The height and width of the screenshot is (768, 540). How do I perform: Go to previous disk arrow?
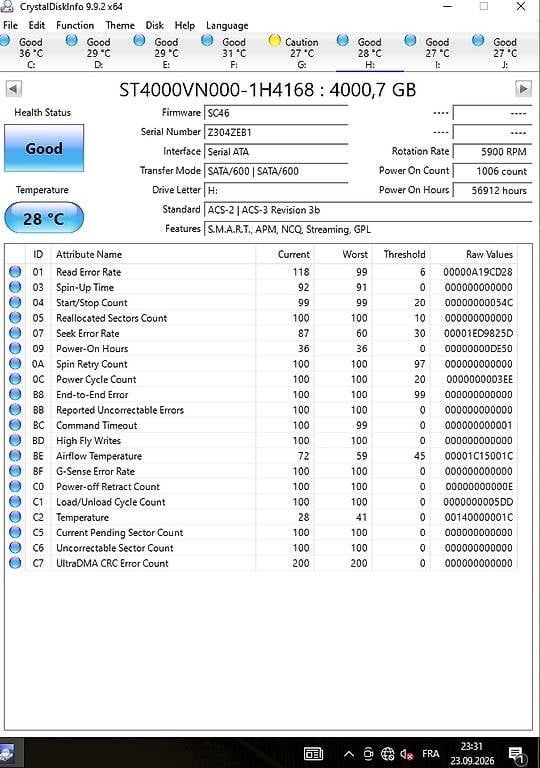click(13, 89)
